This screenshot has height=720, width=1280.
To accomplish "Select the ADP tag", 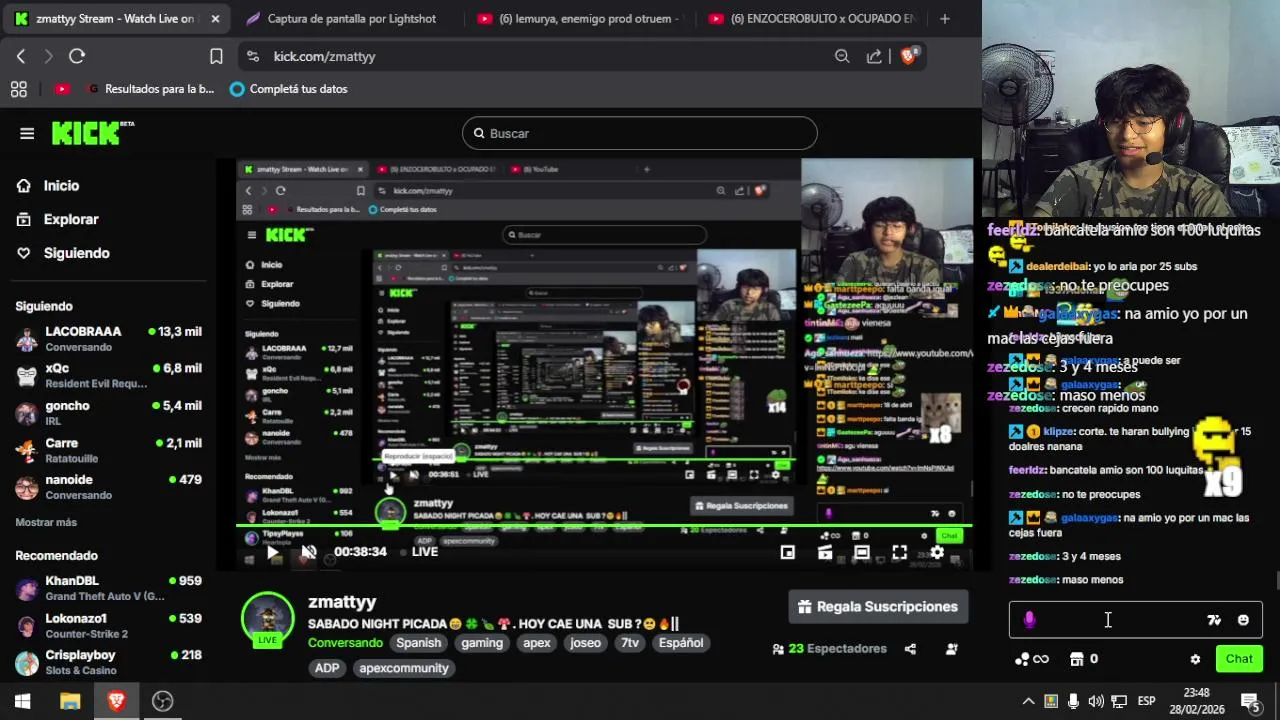I will coord(327,668).
